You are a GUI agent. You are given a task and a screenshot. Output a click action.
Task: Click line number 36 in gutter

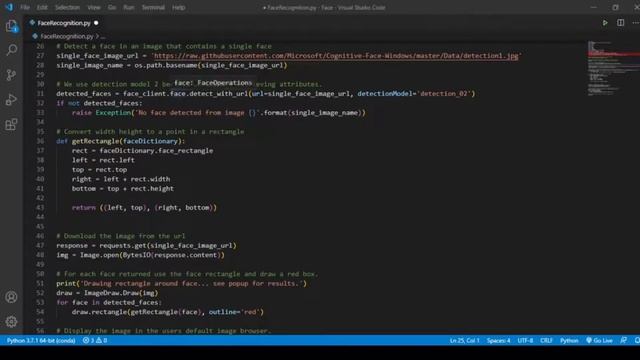(40, 141)
